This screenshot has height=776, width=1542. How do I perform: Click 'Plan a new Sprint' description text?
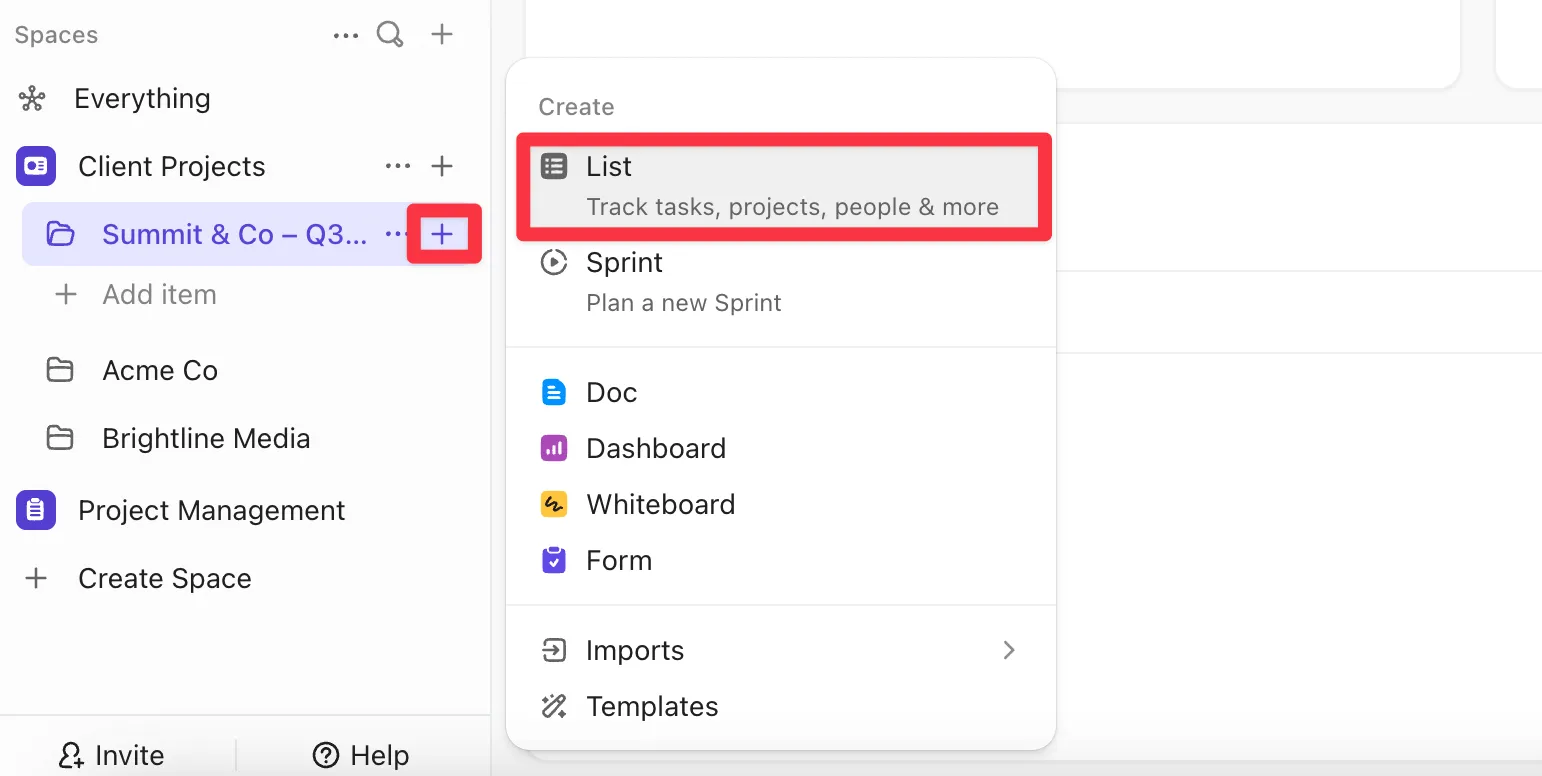(x=684, y=303)
